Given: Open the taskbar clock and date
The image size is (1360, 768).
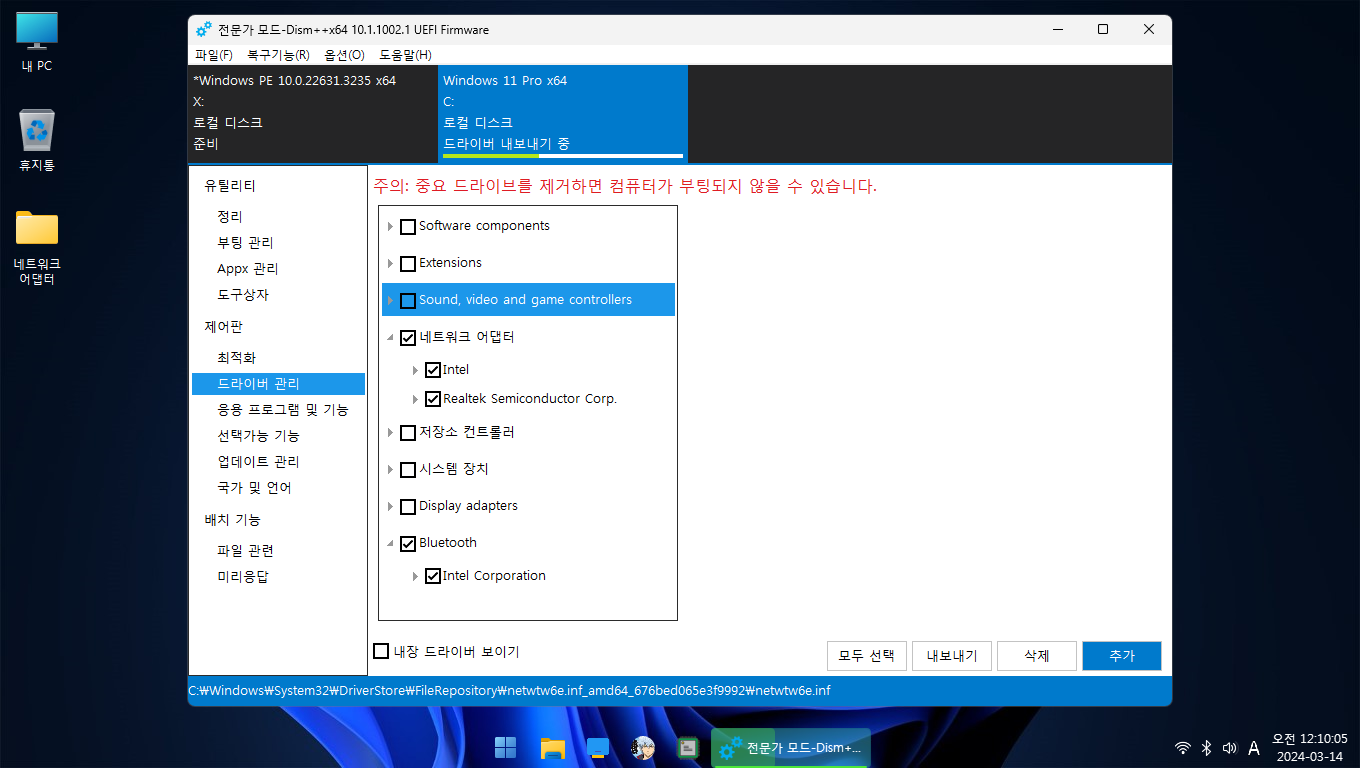Looking at the screenshot, I should pos(1309,747).
